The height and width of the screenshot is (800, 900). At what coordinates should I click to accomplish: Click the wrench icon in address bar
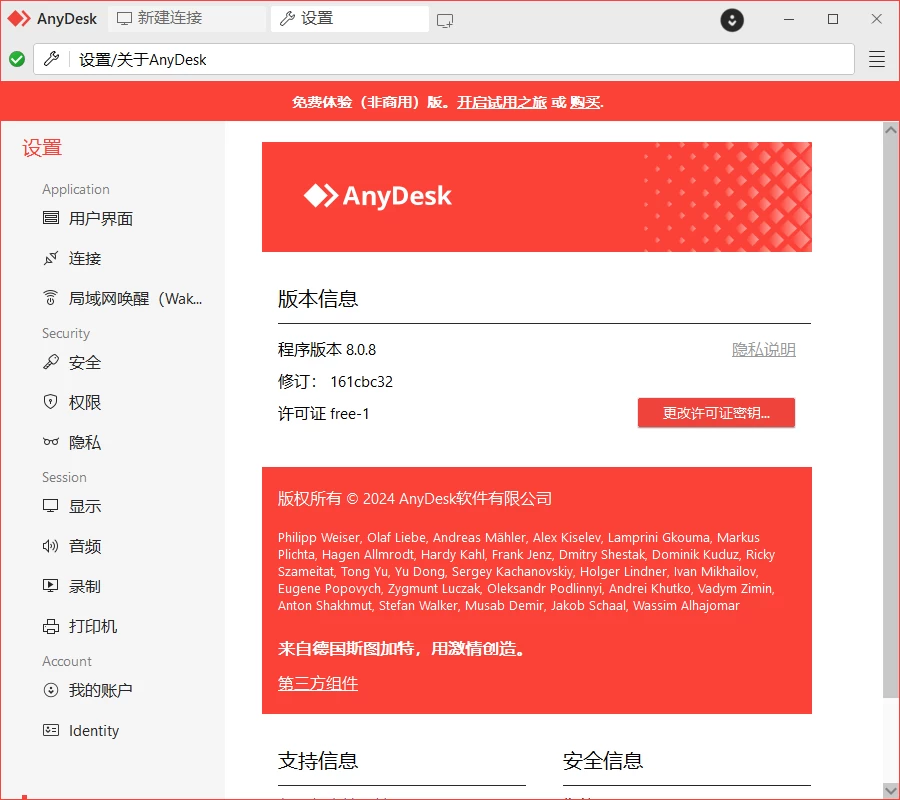tap(52, 59)
